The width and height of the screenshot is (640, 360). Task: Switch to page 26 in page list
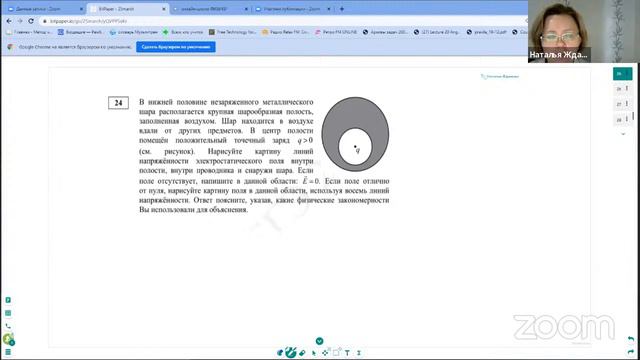(x=619, y=89)
